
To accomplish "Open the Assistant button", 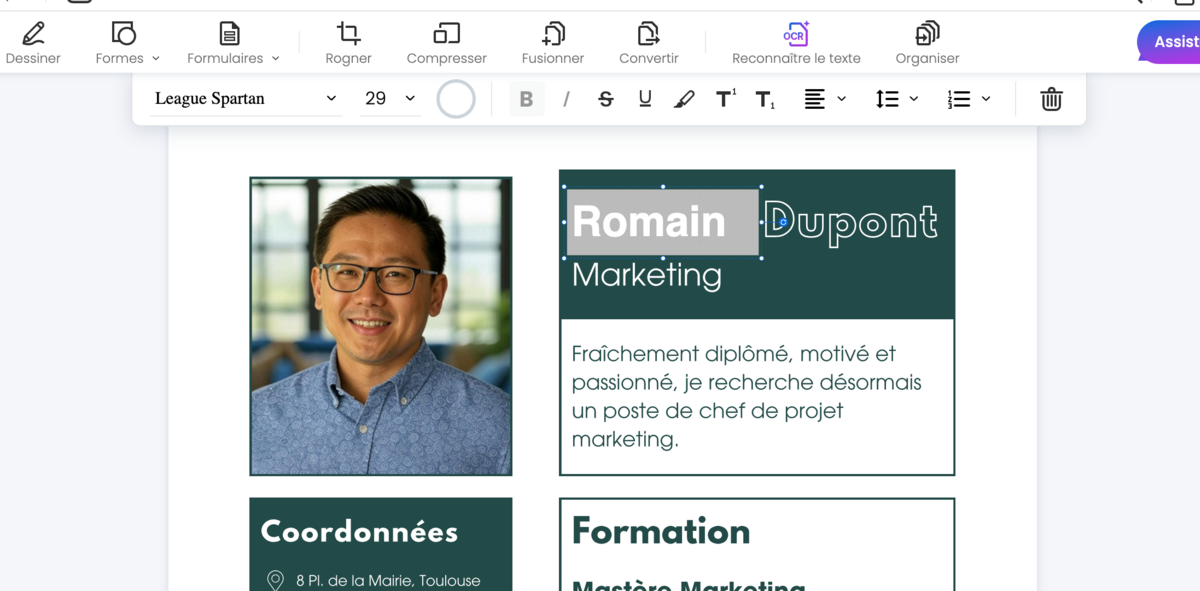I will click(x=1170, y=42).
